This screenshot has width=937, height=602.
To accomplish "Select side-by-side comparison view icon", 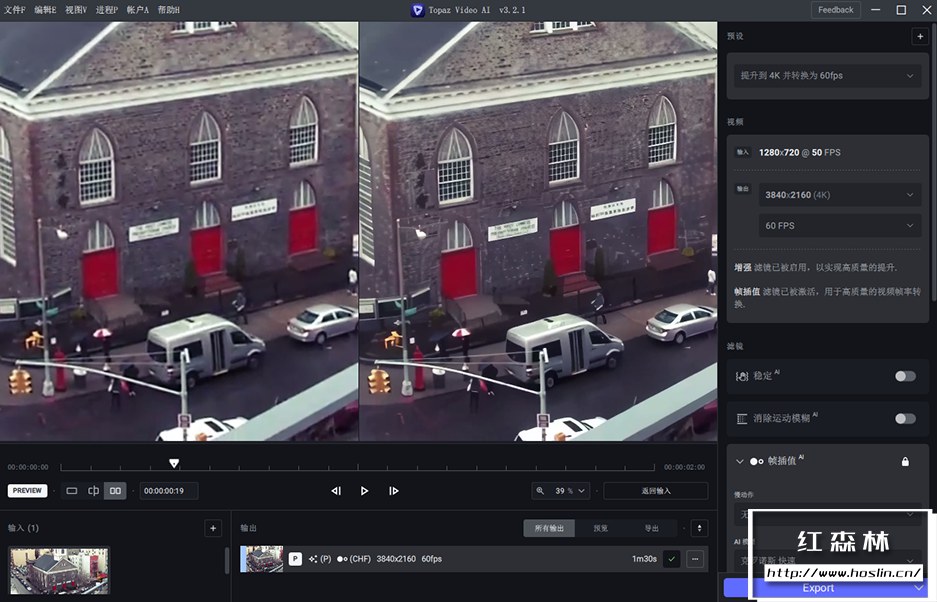I will (115, 491).
